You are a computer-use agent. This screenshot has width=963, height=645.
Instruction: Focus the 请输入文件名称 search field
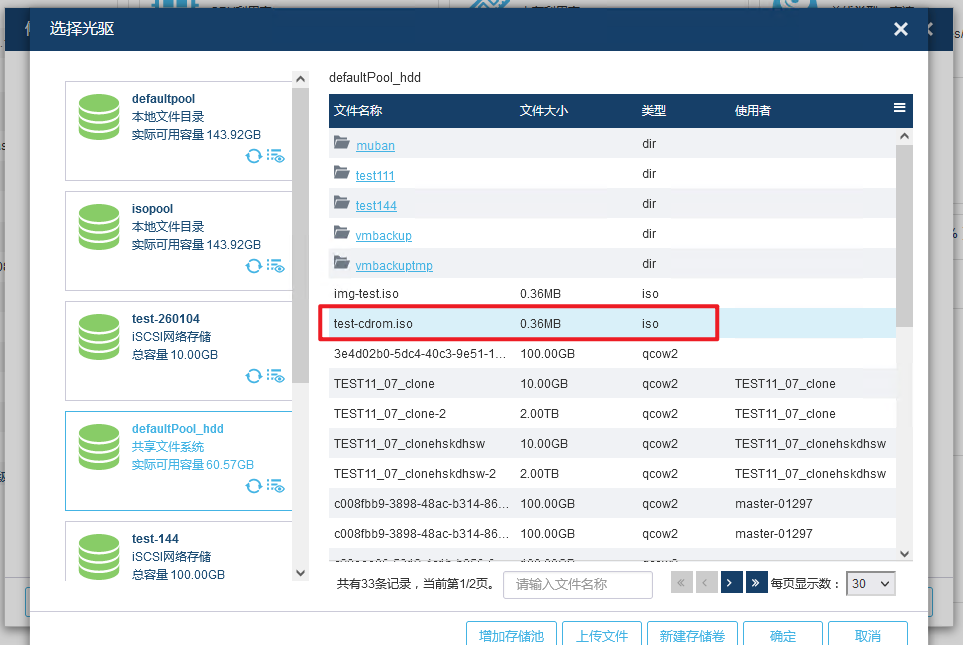577,584
